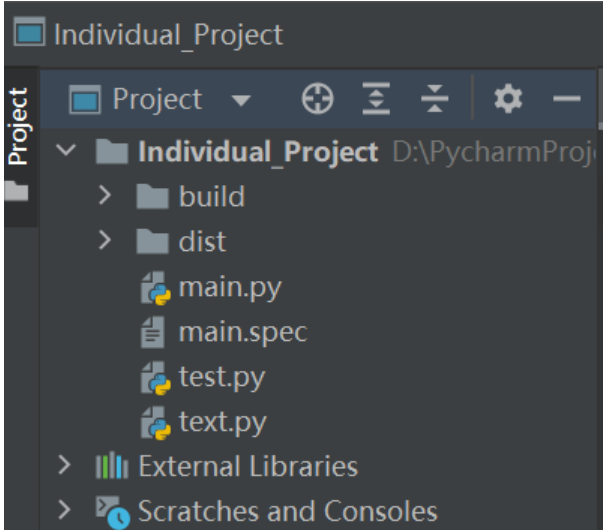Expand the build folder chevron
The height and width of the screenshot is (530, 607).
(105, 195)
